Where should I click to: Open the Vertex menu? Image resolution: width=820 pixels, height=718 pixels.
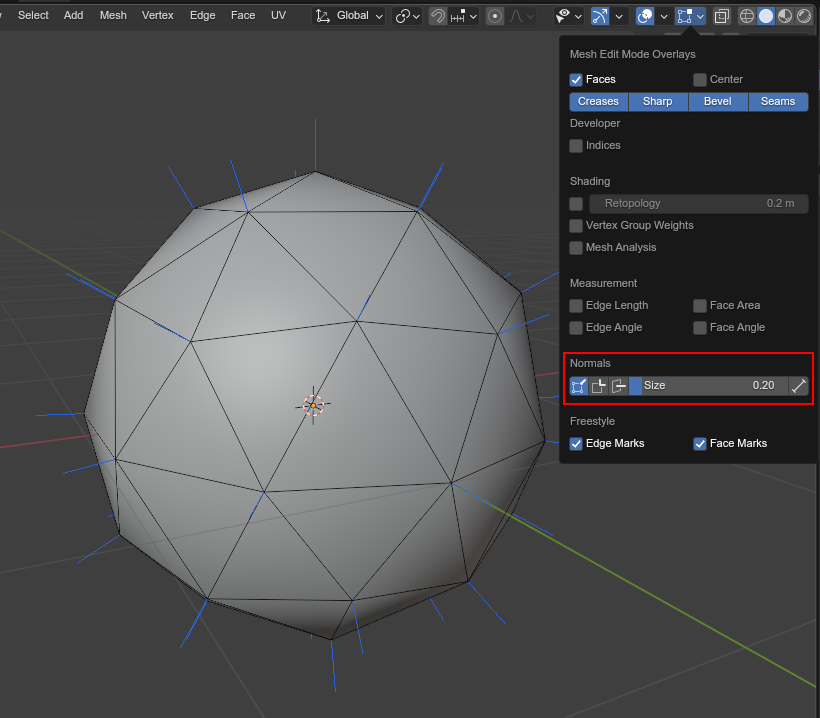pos(157,16)
